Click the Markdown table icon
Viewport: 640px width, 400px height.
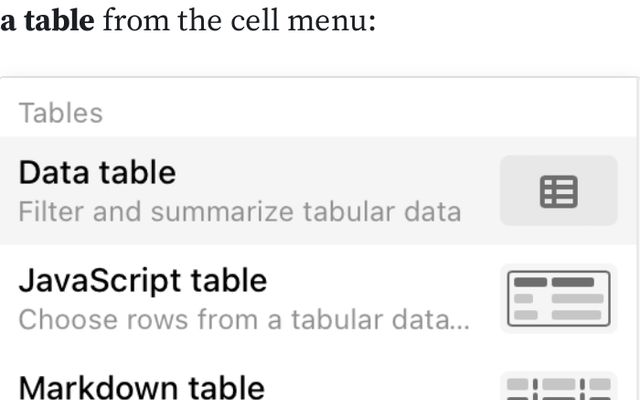point(559,388)
